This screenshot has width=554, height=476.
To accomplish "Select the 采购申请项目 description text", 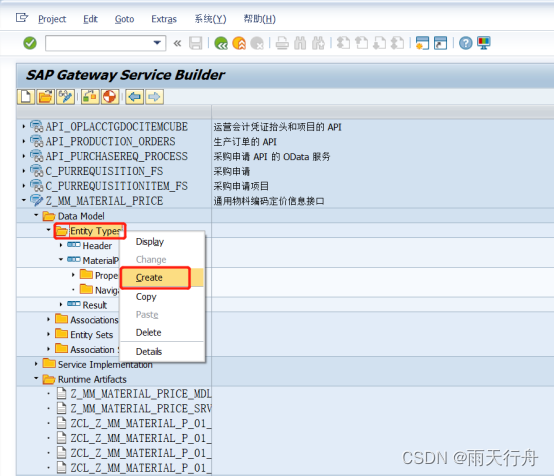I will [x=241, y=187].
